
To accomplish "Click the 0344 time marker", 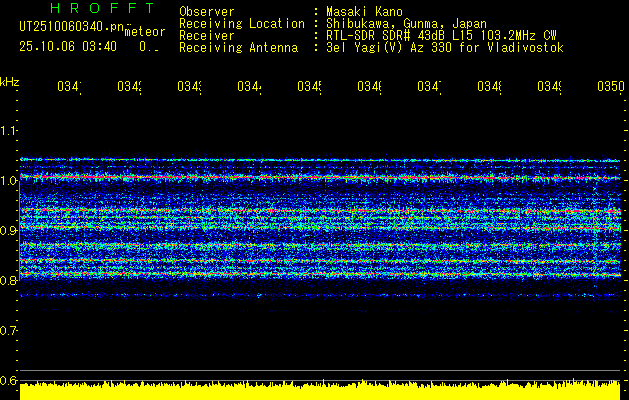I will [x=249, y=87].
